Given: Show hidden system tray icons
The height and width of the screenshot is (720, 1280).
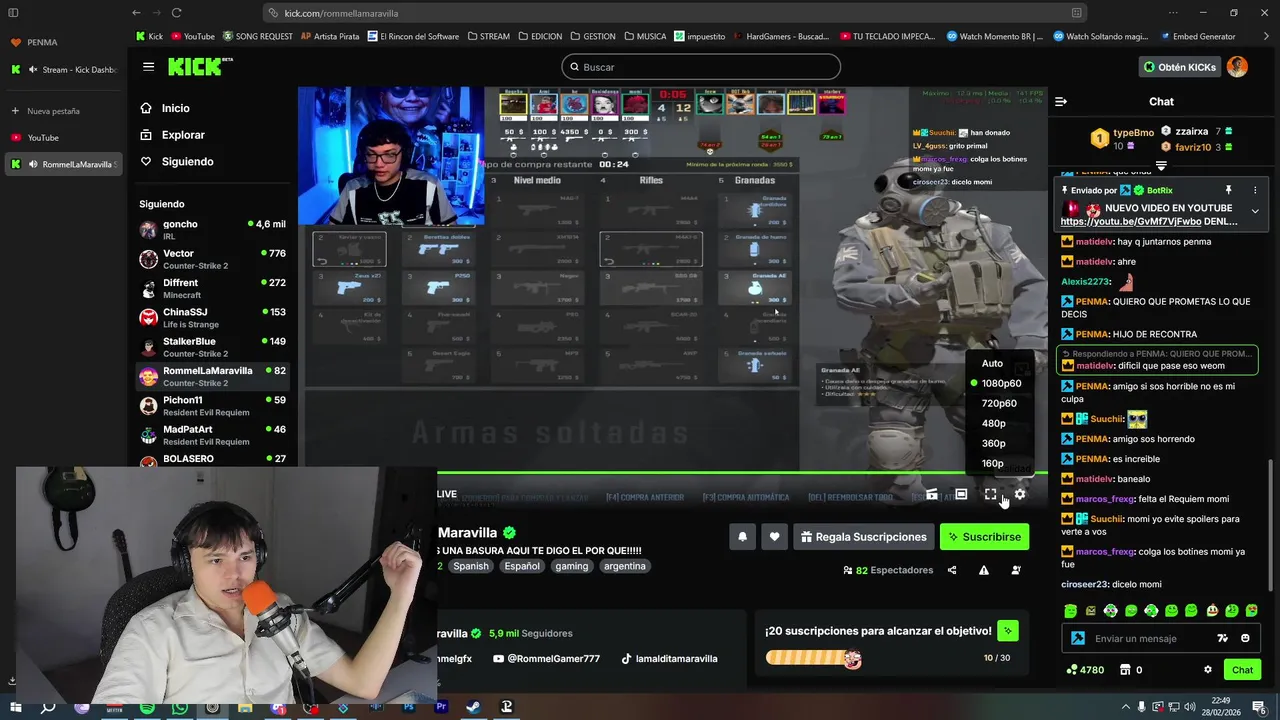Looking at the screenshot, I should coord(1125,707).
